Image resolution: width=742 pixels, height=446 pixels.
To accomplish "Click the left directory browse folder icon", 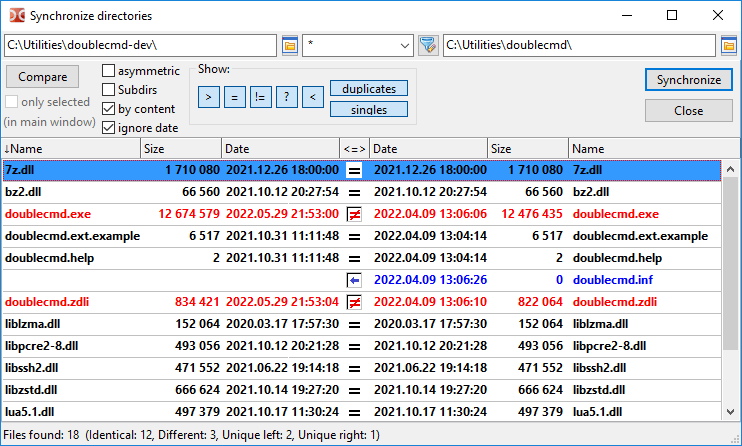I will click(290, 45).
